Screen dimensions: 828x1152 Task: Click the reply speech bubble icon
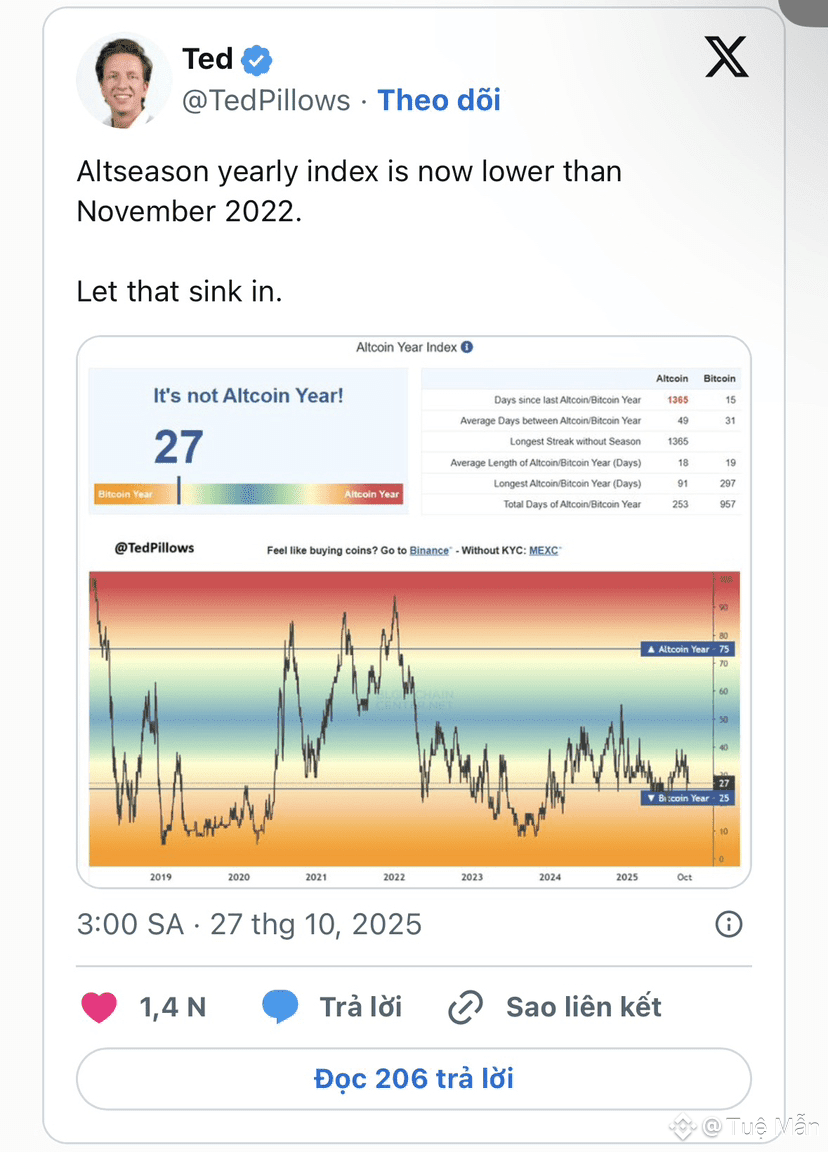[280, 1007]
